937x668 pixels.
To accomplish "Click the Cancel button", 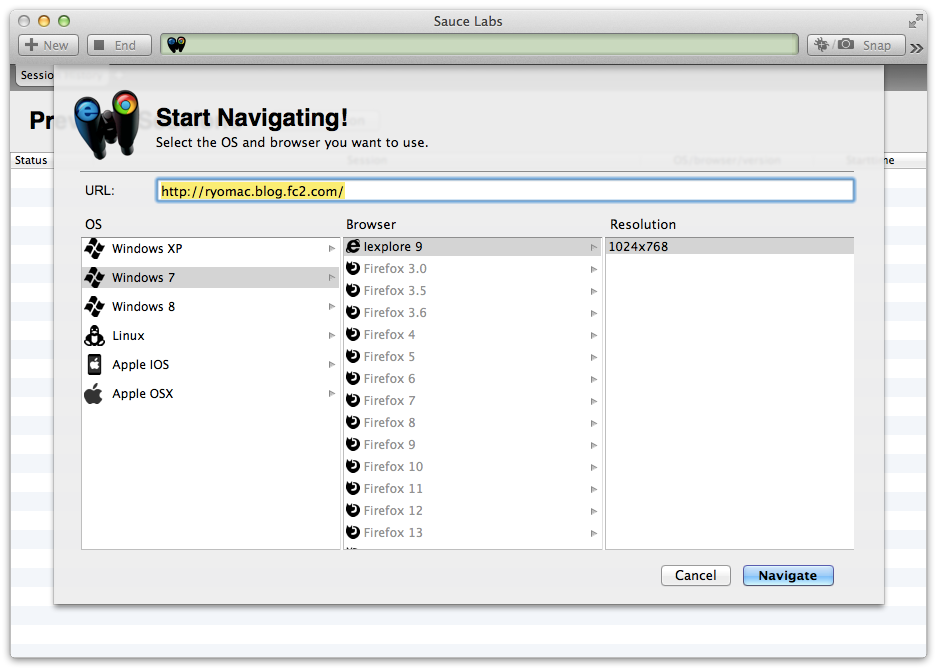I will pos(696,575).
